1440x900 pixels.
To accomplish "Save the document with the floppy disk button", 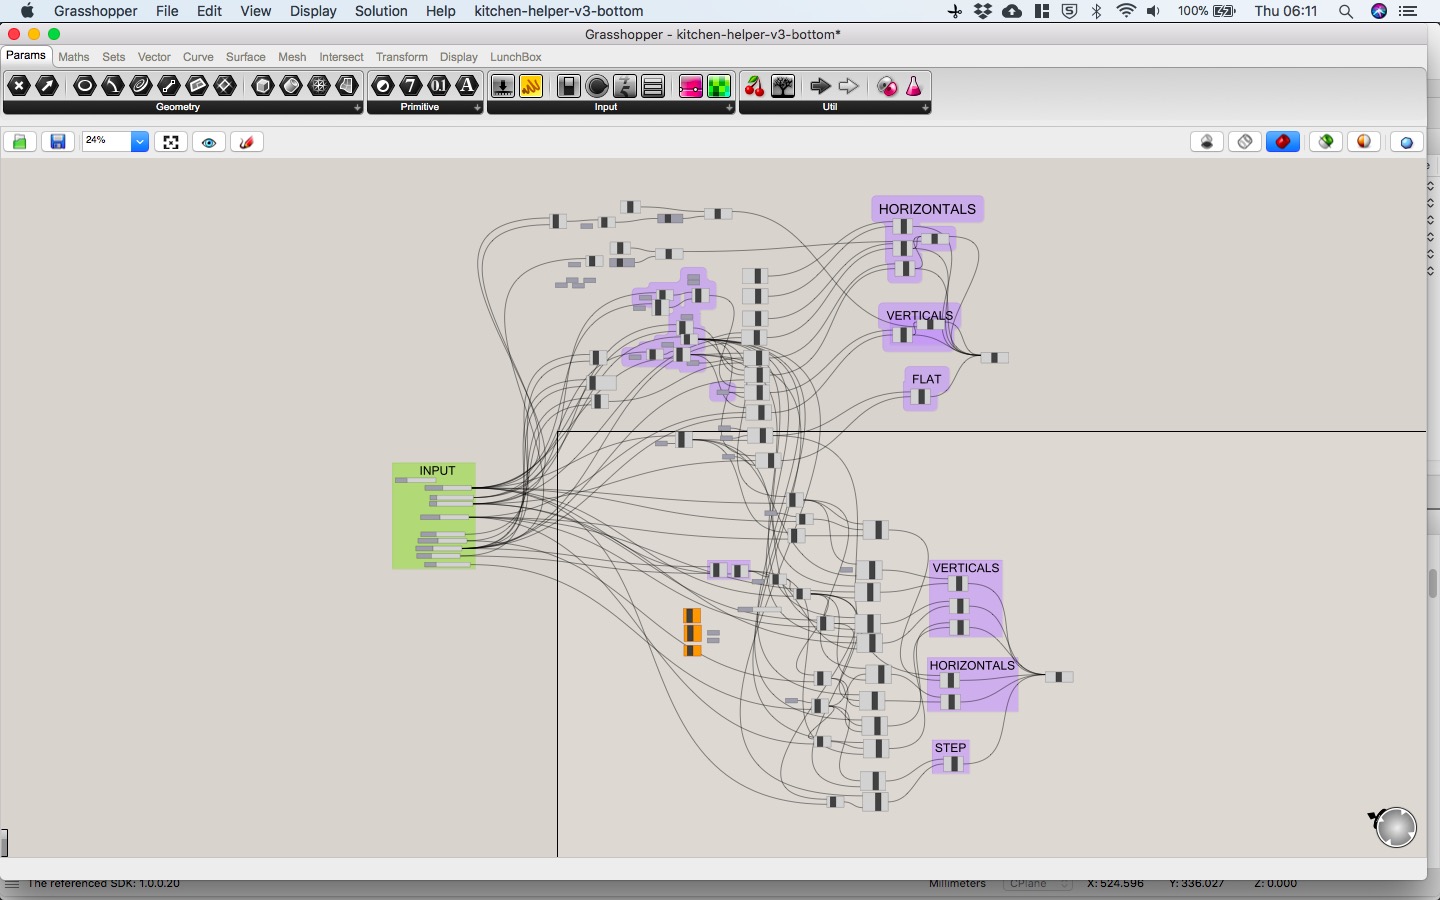I will 58,142.
